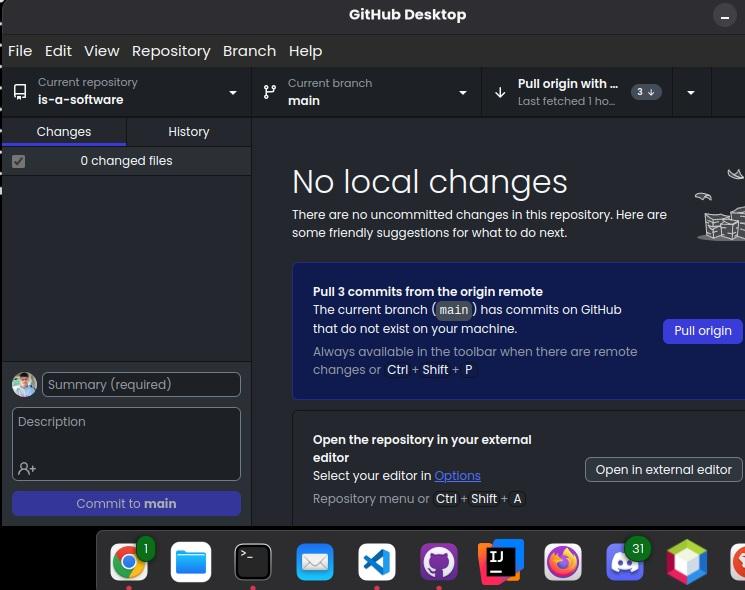The width and height of the screenshot is (745, 590).
Task: Launch IntelliJ IDEA from the dock
Action: coord(501,561)
